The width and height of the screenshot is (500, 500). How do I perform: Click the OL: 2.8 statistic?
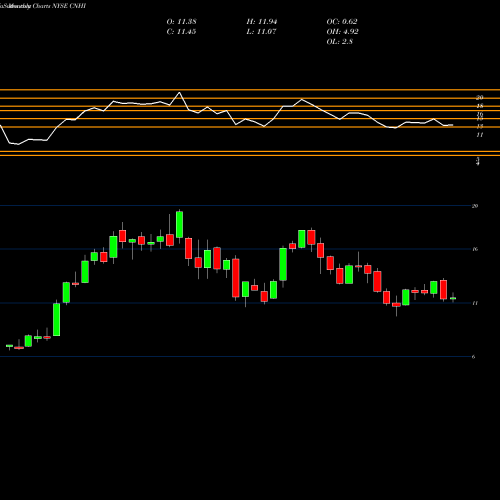click(340, 42)
